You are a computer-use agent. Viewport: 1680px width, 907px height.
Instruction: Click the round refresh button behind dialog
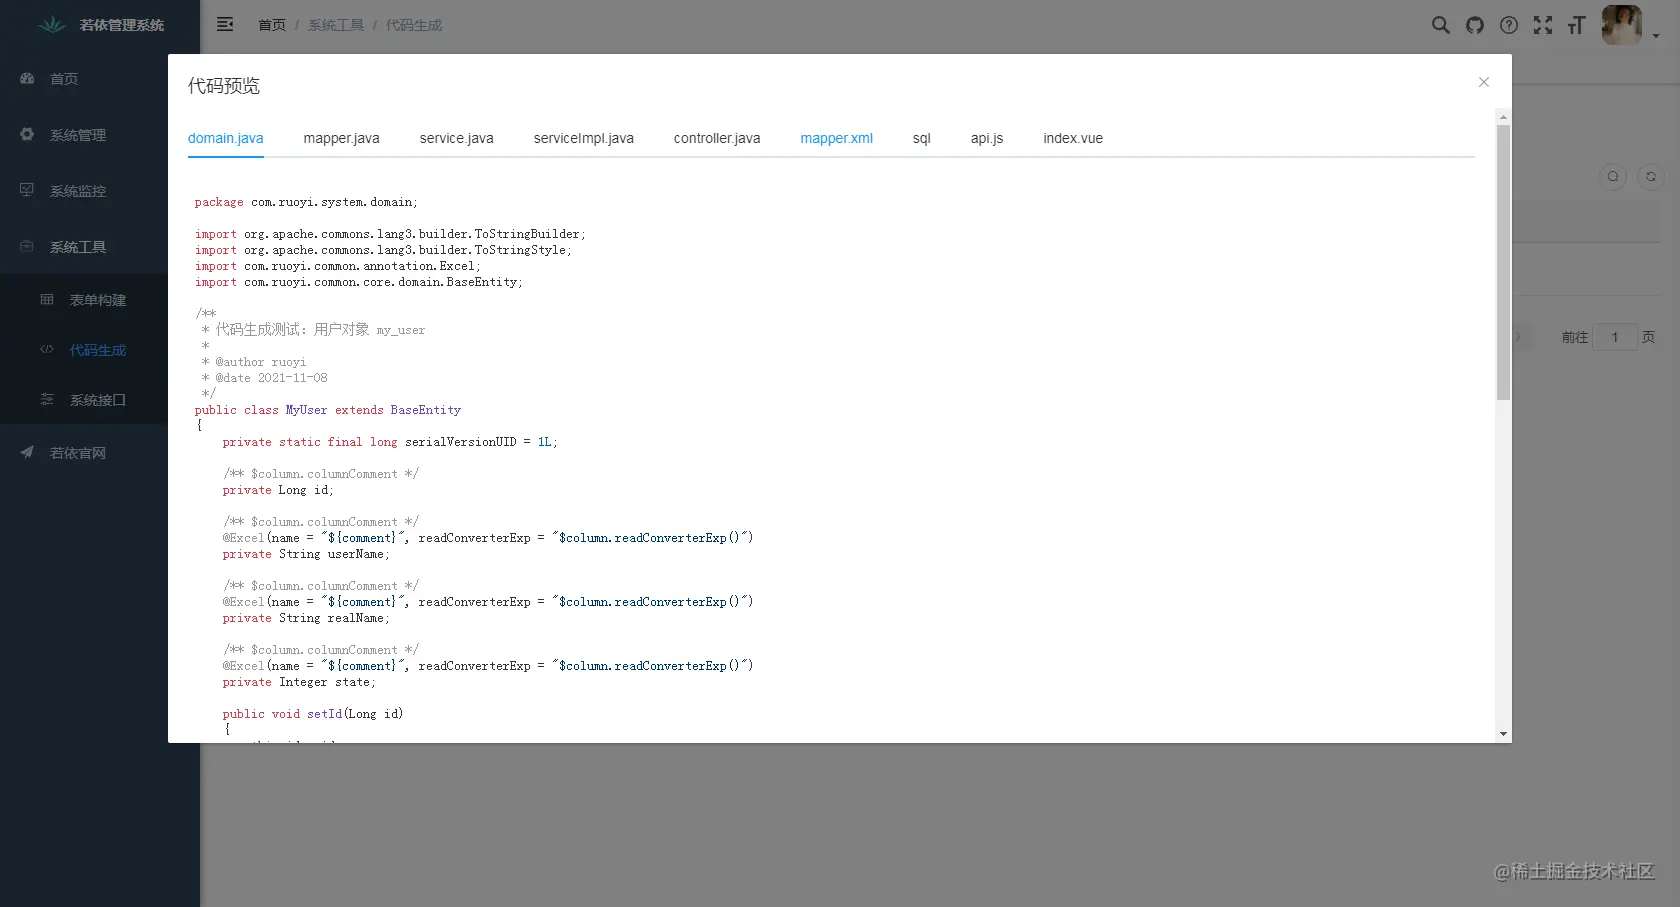1651,176
